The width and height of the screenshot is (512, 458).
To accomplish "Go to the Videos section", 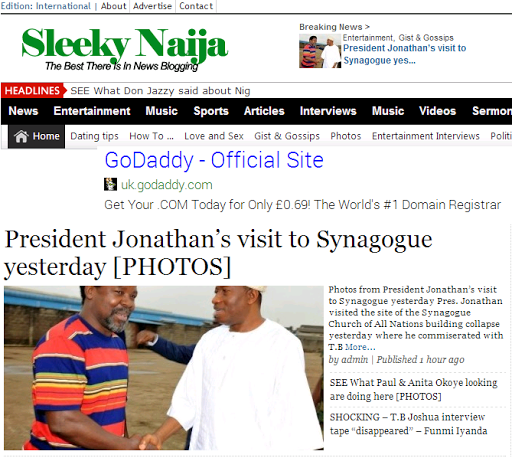I will pyautogui.click(x=437, y=111).
